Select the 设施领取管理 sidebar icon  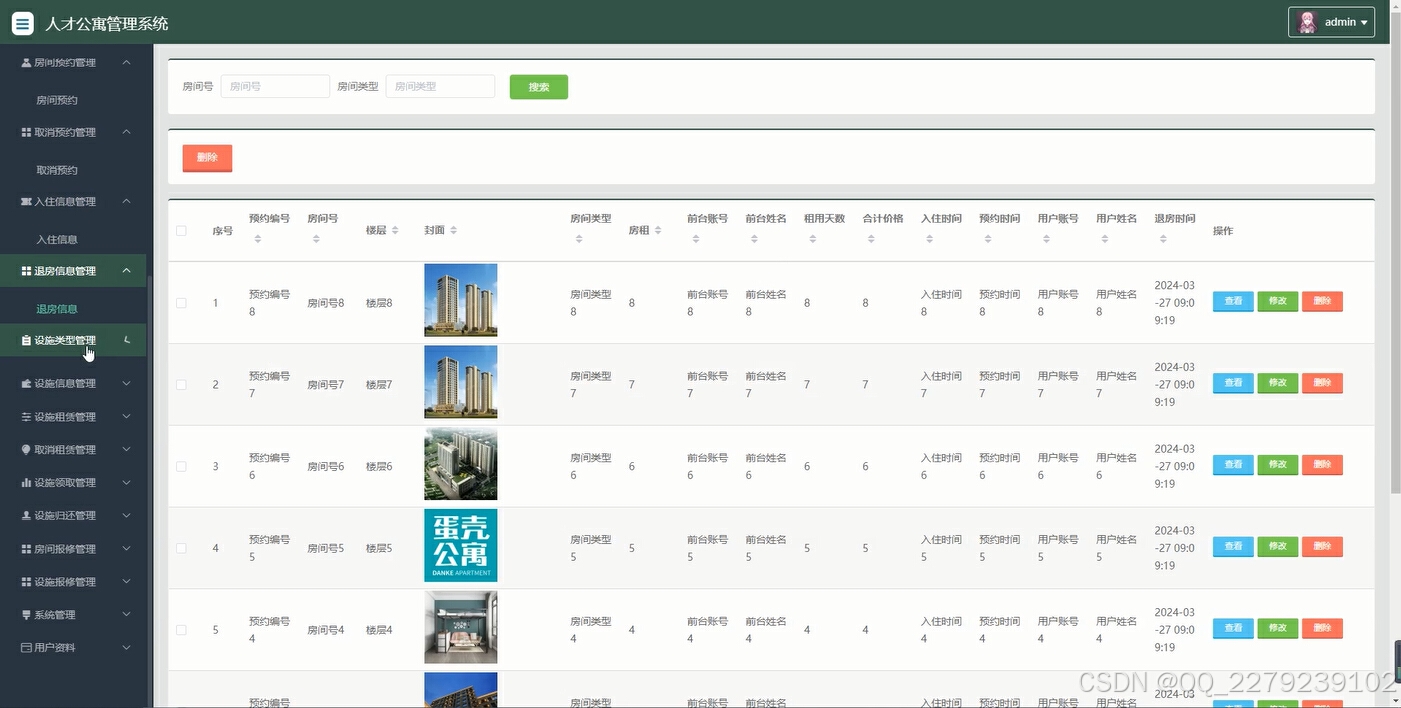coord(28,482)
